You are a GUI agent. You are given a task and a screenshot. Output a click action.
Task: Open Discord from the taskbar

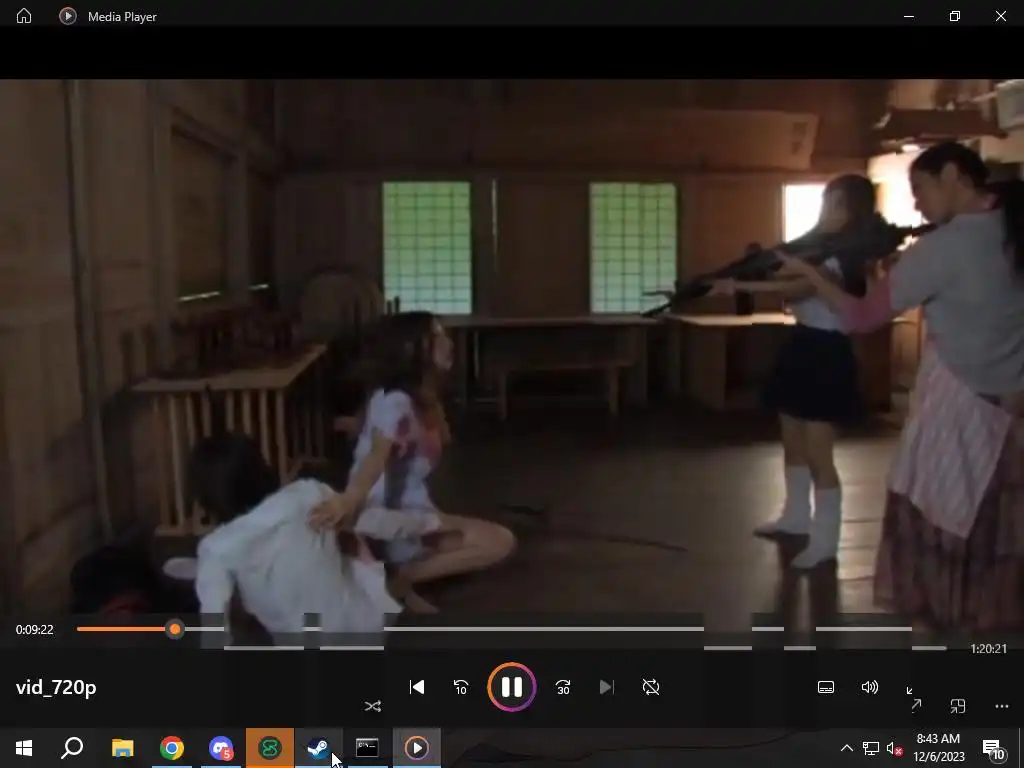click(x=221, y=748)
